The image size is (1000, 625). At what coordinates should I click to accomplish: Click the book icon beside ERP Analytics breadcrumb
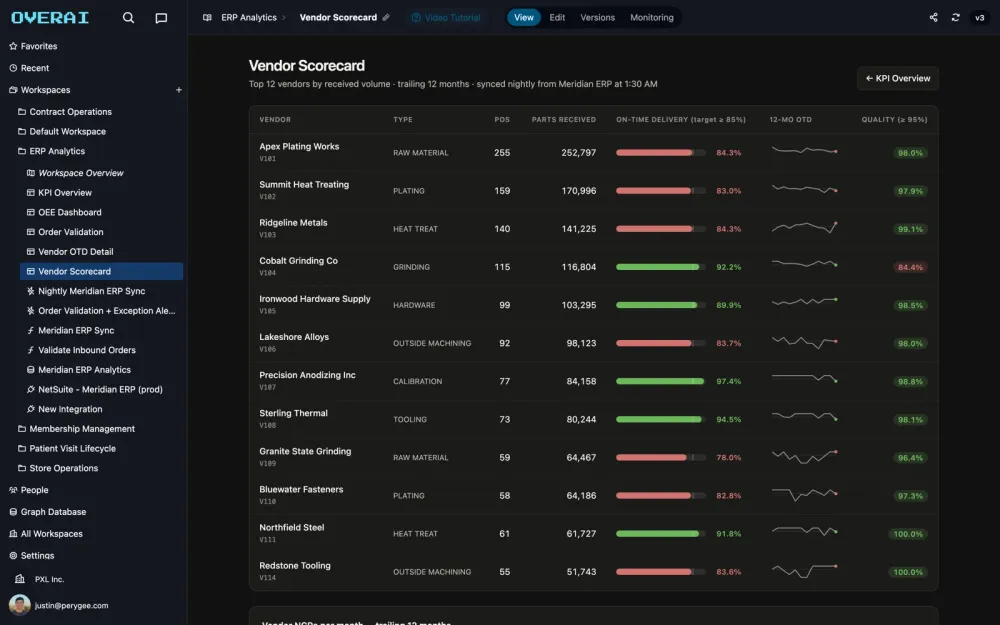(x=207, y=18)
